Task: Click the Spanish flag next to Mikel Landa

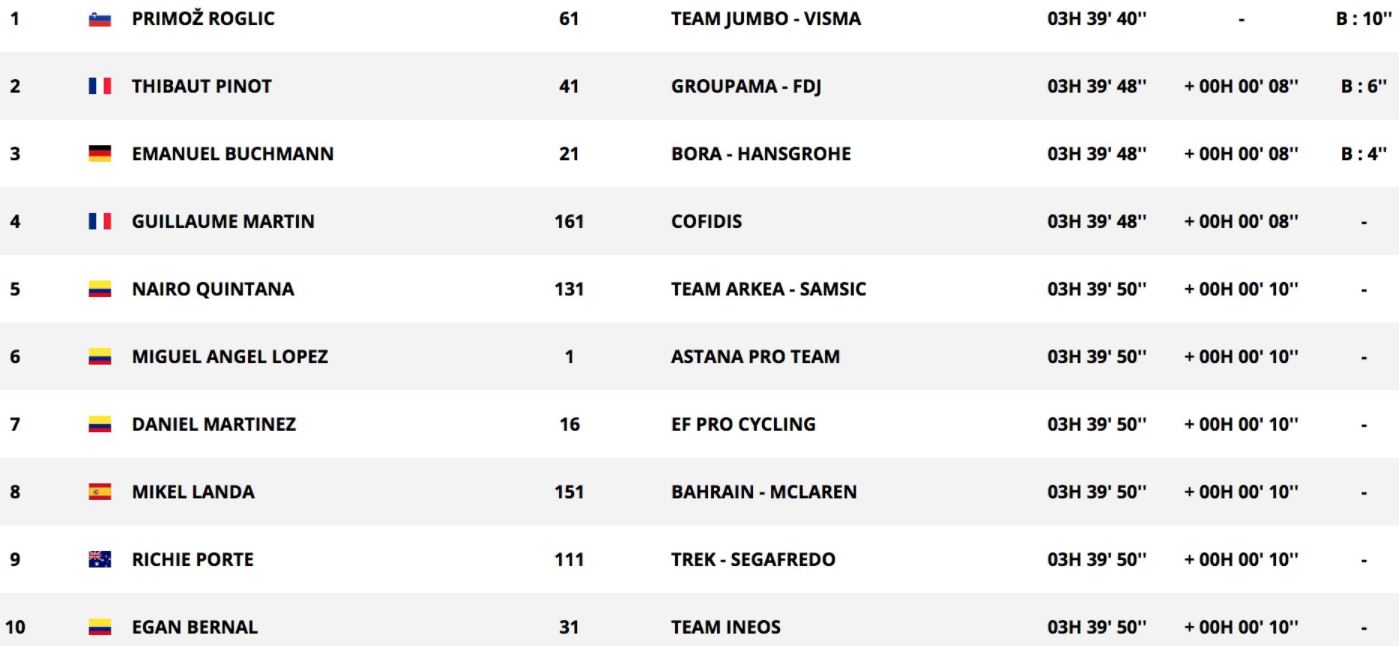Action: click(99, 492)
